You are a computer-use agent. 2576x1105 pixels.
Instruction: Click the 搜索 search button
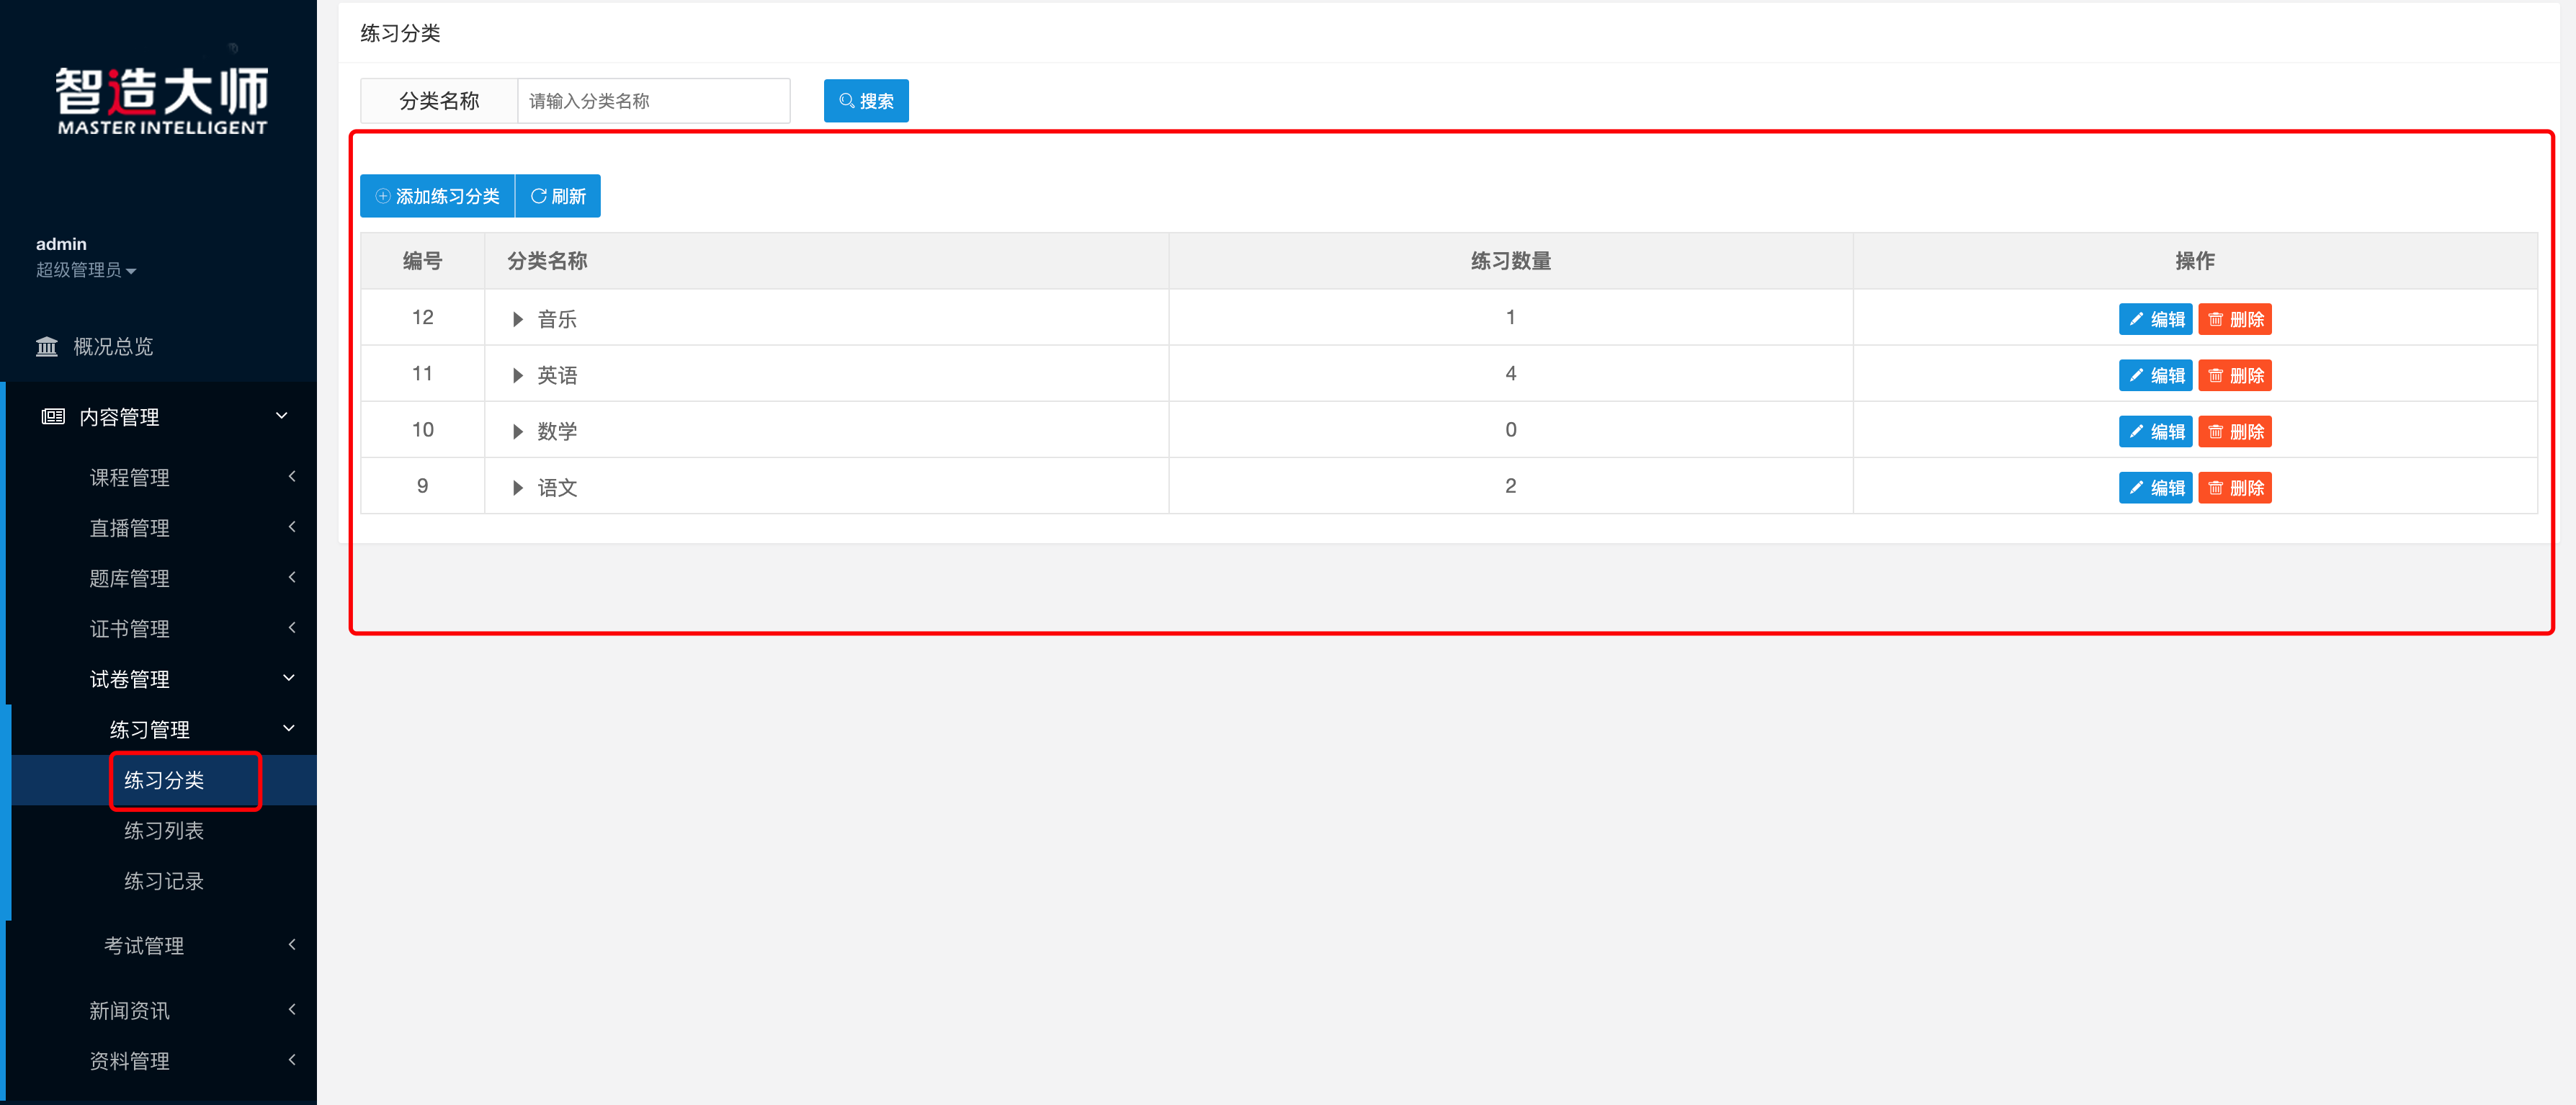click(x=866, y=101)
